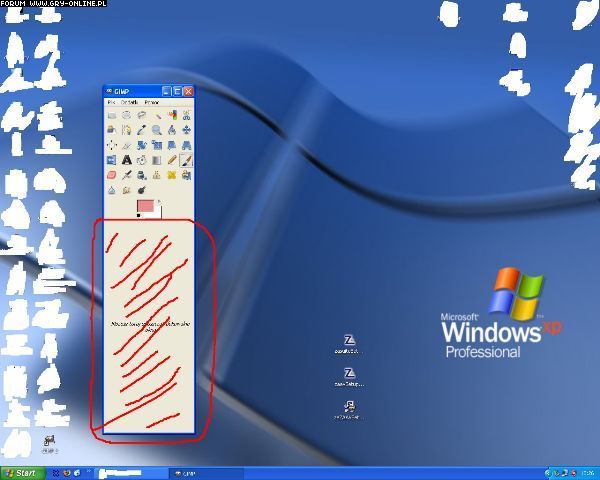Select the Align tool
600x480 pixels.
point(112,145)
